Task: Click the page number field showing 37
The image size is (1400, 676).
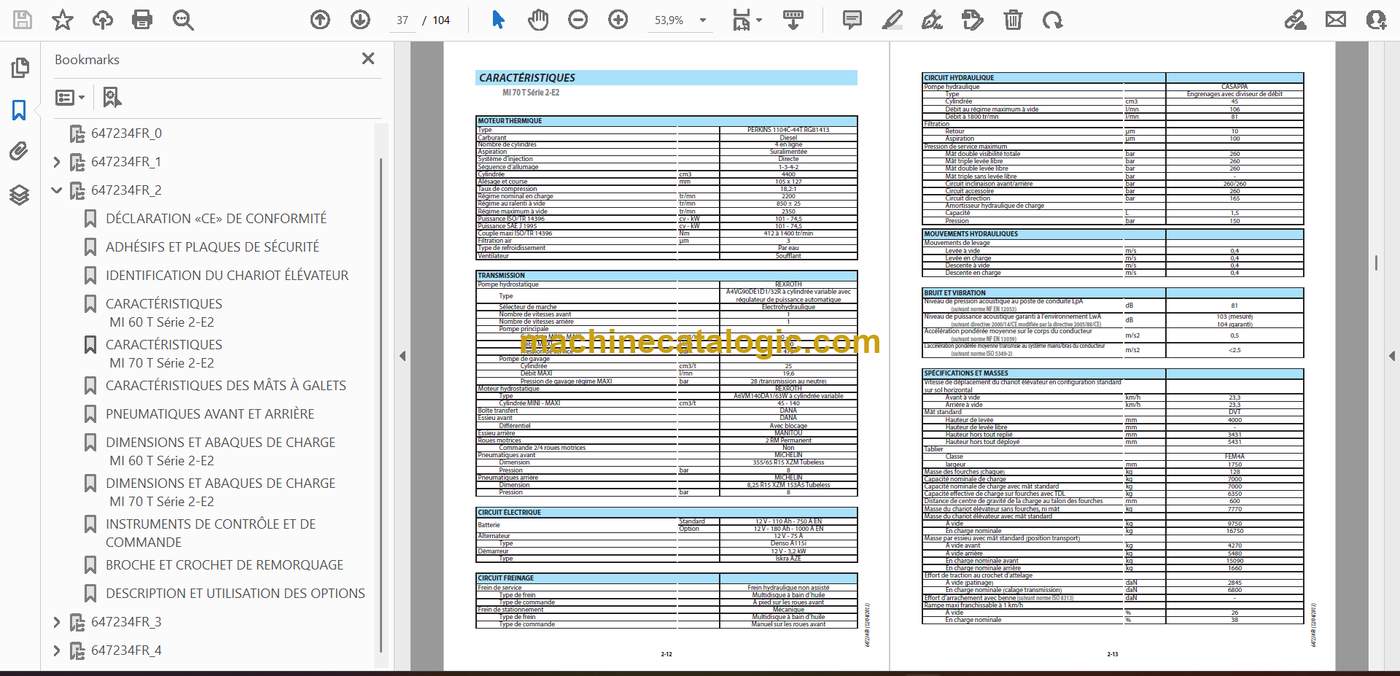Action: click(402, 20)
